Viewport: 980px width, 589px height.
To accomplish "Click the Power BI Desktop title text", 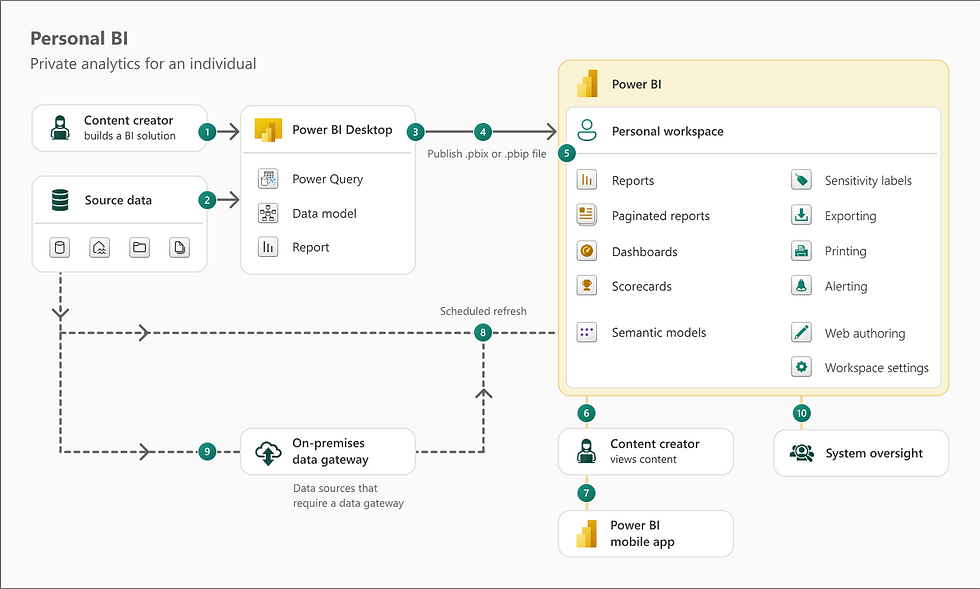I will tap(342, 129).
